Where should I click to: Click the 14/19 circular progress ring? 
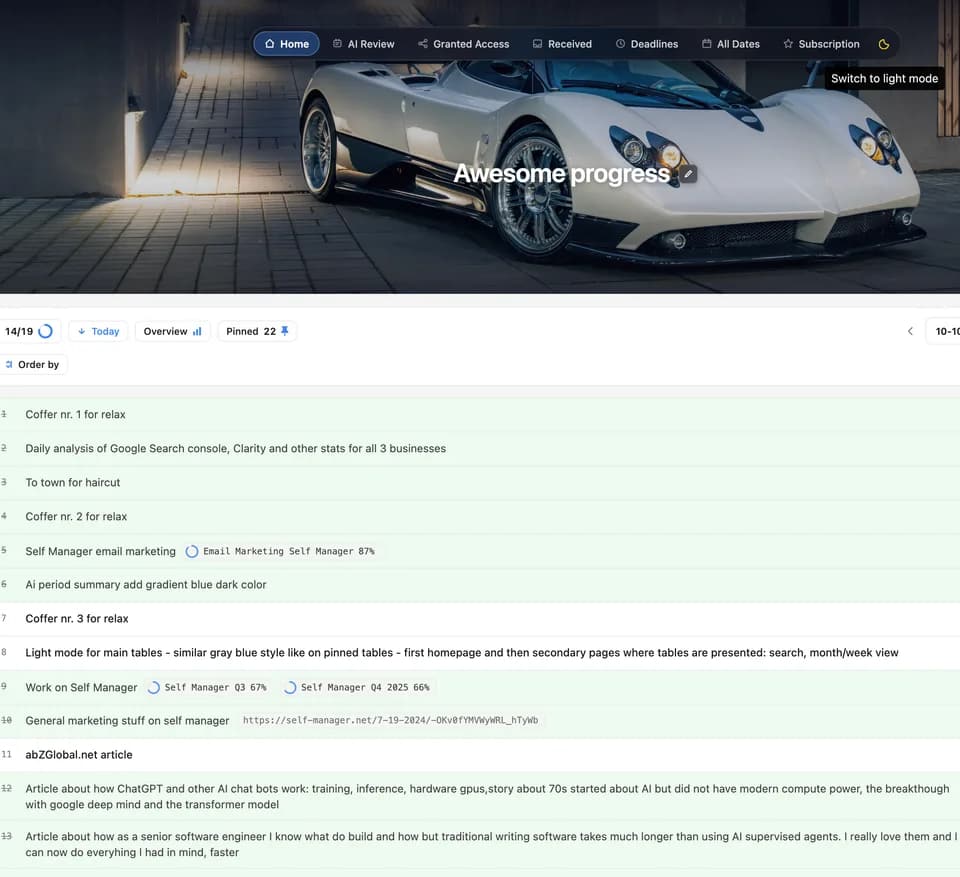(x=45, y=331)
